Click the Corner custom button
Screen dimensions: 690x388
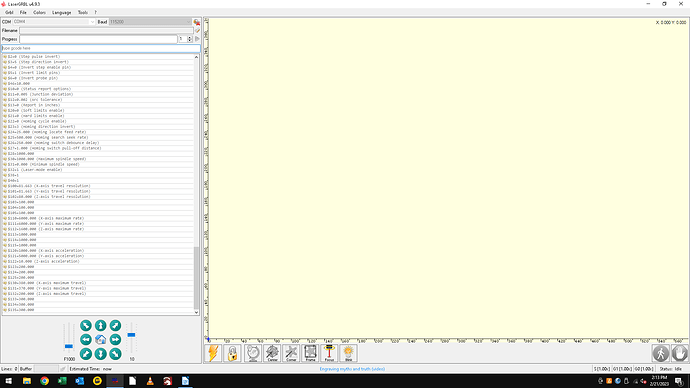pyautogui.click(x=291, y=353)
